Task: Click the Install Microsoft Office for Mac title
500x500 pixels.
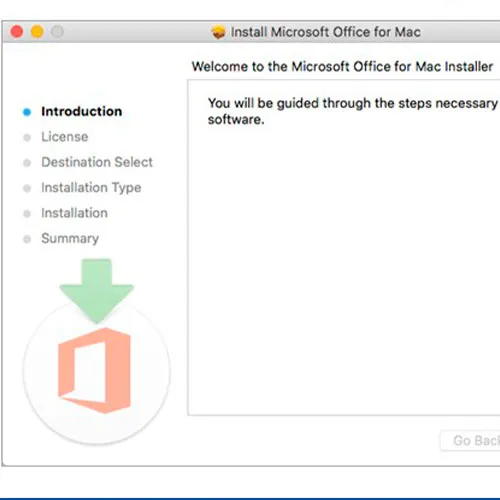Action: 326,32
